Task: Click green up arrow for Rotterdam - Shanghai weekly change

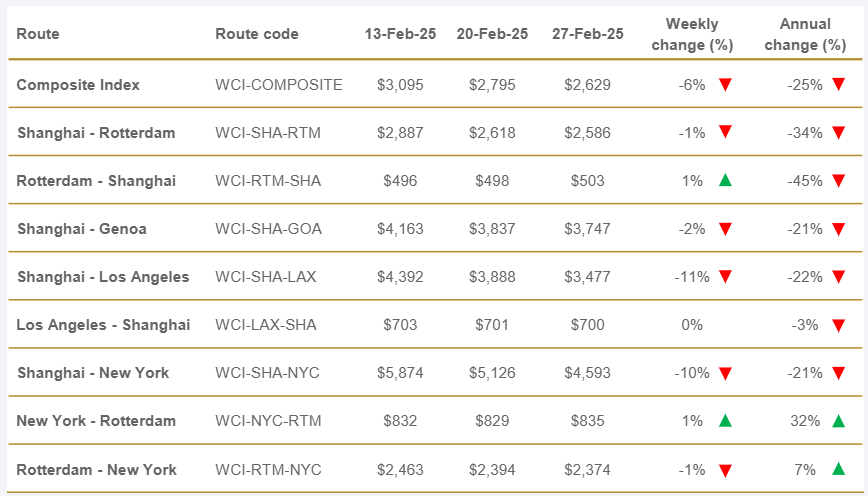Action: (x=725, y=181)
